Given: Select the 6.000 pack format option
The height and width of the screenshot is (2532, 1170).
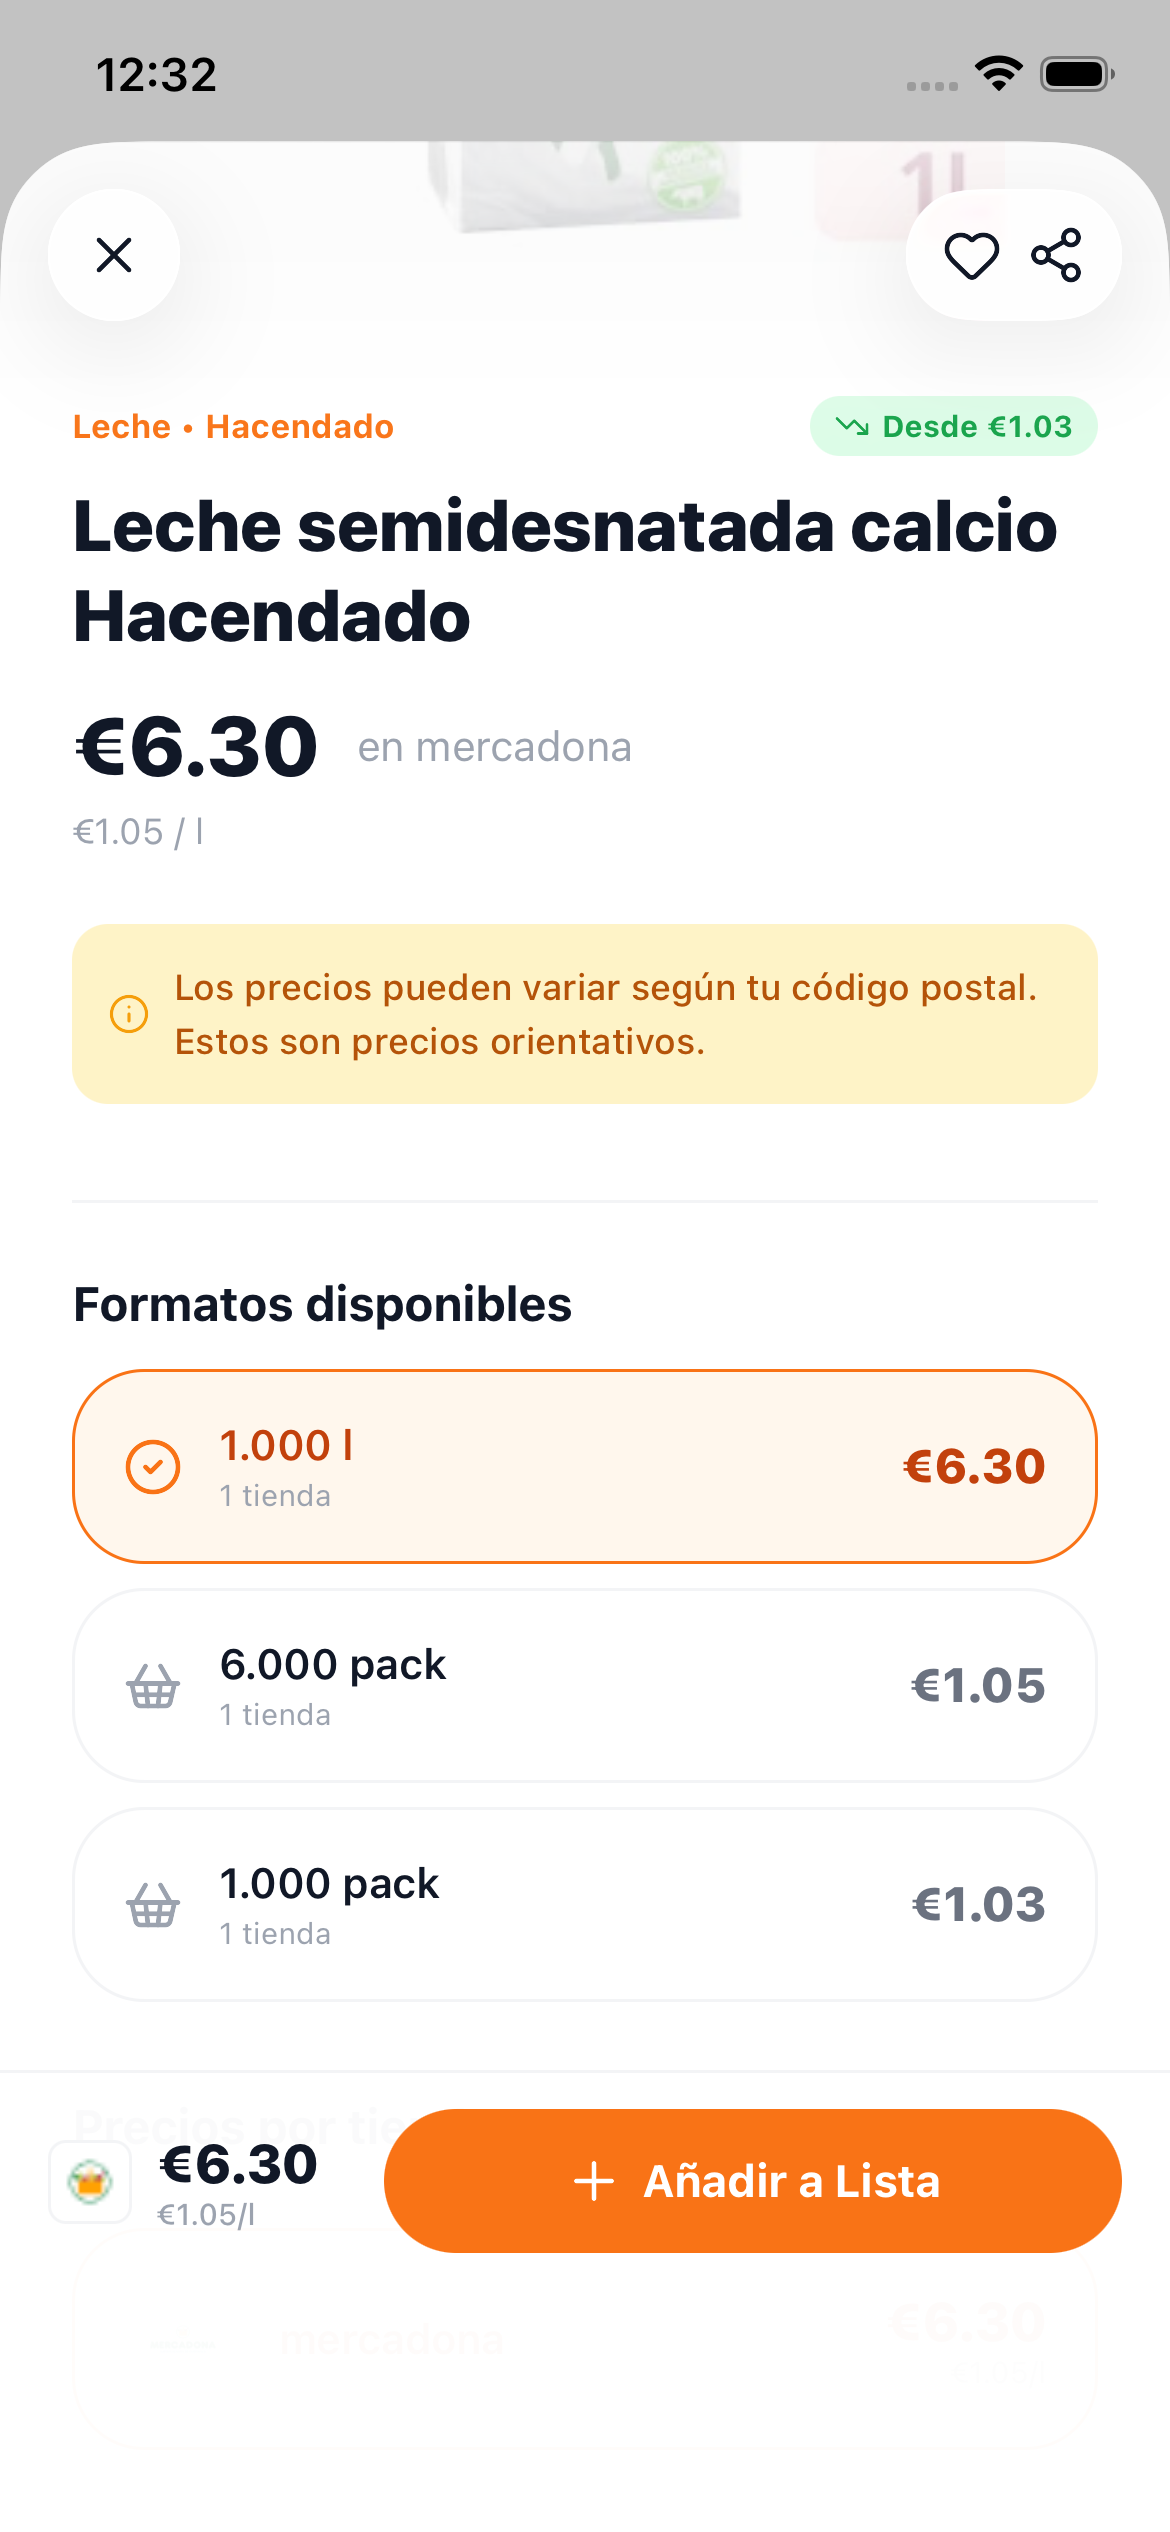Looking at the screenshot, I should (585, 1686).
